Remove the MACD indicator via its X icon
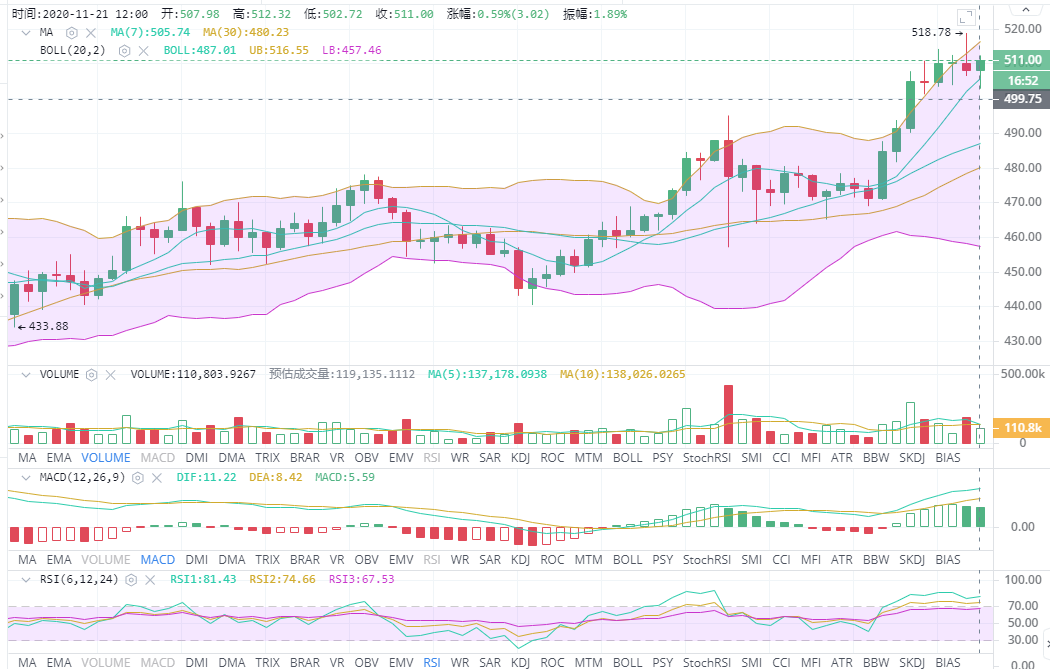The image size is (1050, 669). (156, 477)
